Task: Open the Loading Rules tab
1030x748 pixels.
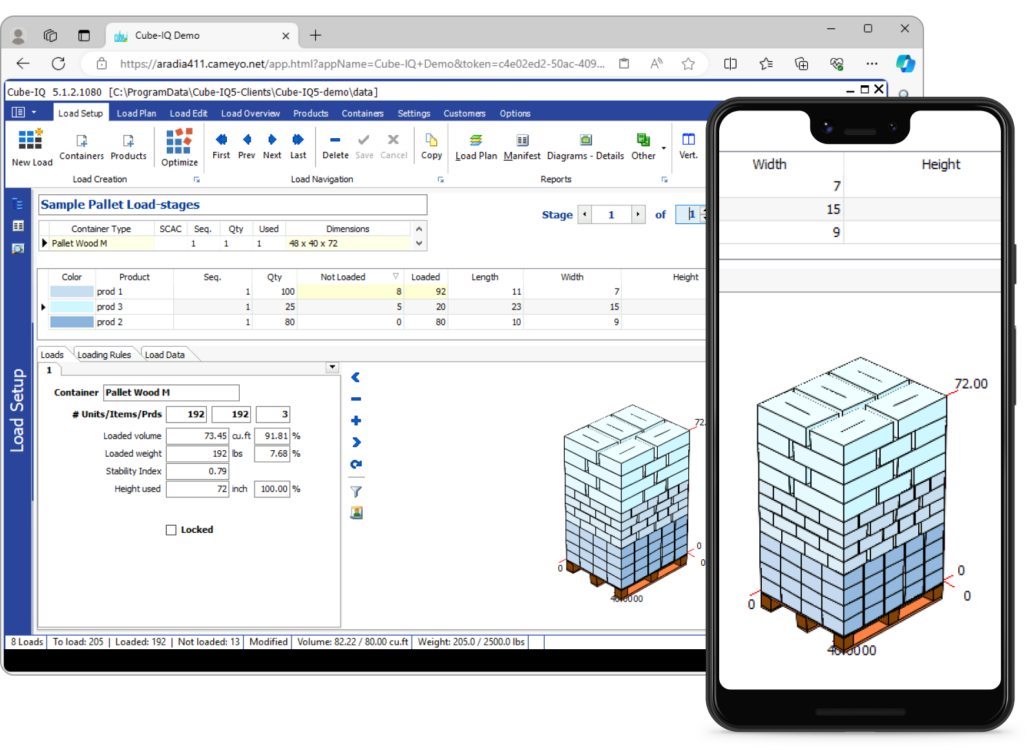Action: click(104, 355)
